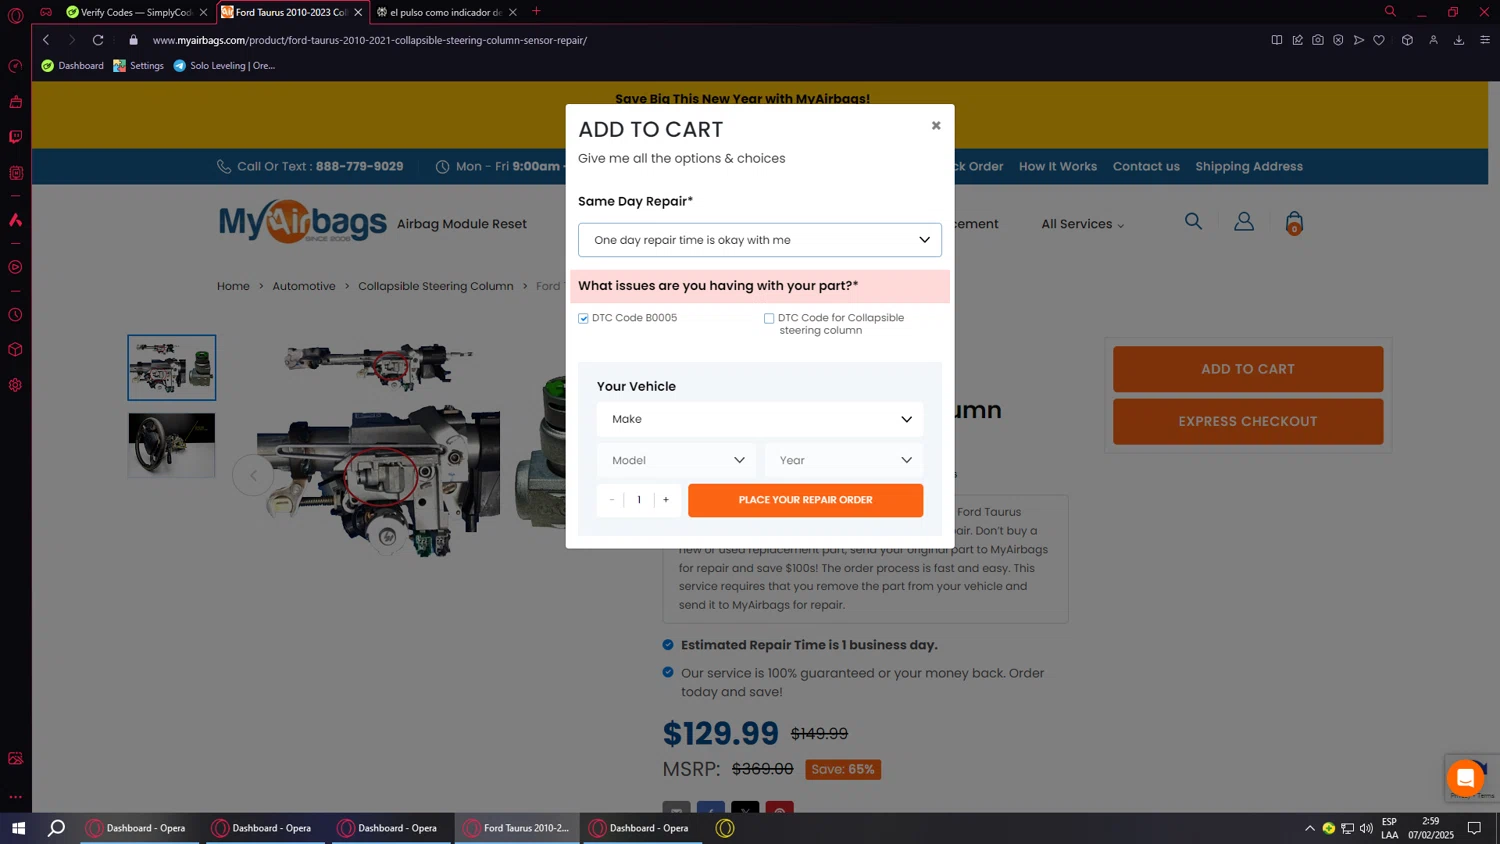Open the Solo Leveling bookmark
Viewport: 1500px width, 844px height.
click(x=224, y=66)
